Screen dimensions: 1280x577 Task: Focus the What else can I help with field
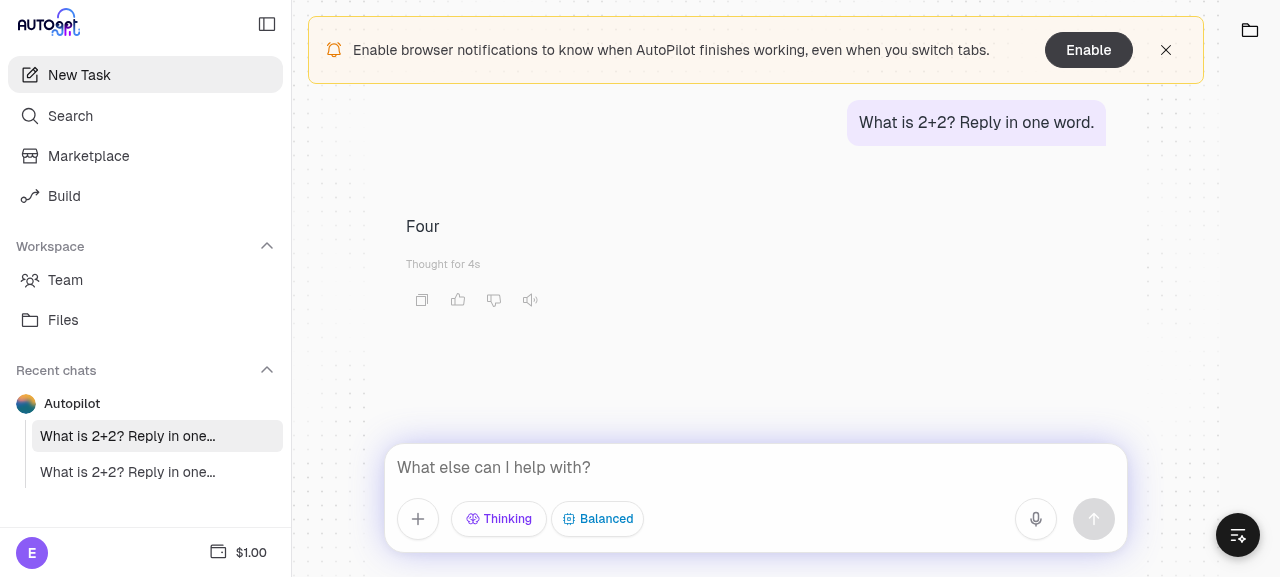point(755,468)
